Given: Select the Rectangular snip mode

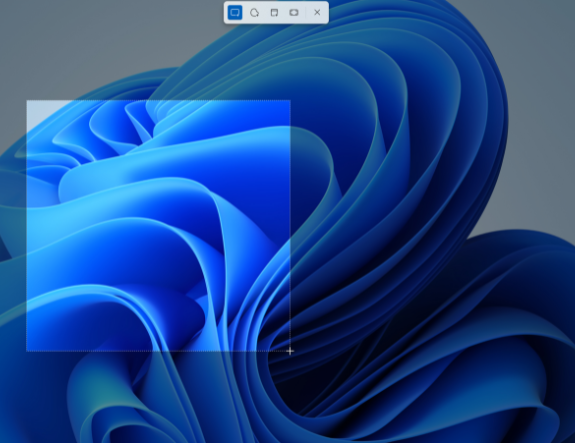Looking at the screenshot, I should click(x=235, y=12).
